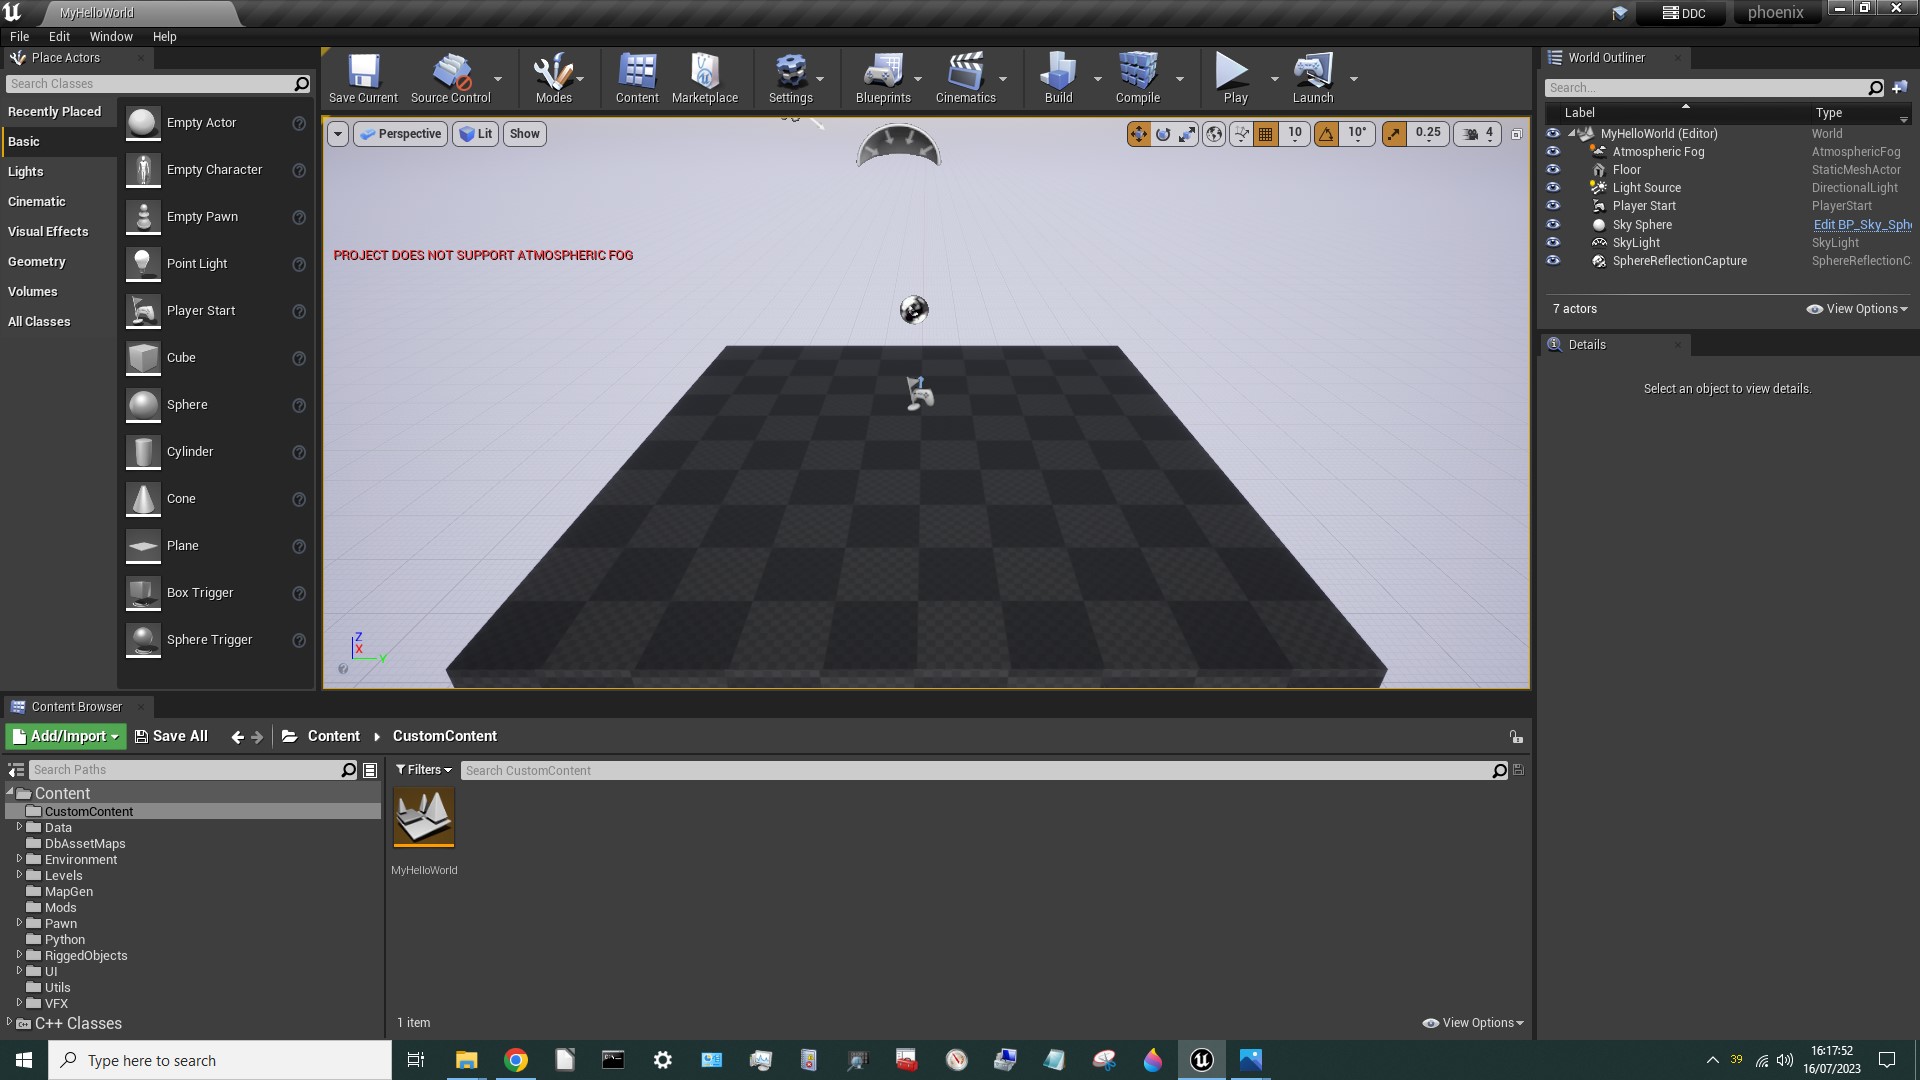Viewport: 1920px width, 1080px height.
Task: Click the Launch toolbar icon
Action: pyautogui.click(x=1313, y=78)
